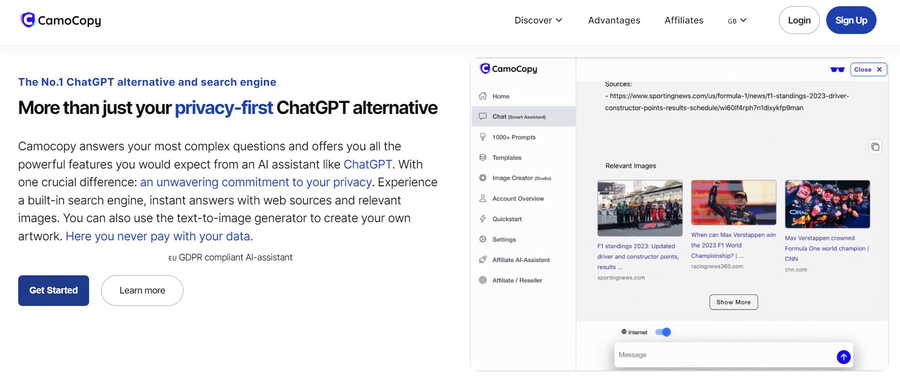Image resolution: width=900 pixels, height=384 pixels.
Task: Select Chat Smart Assistant in sidebar
Action: pos(523,117)
